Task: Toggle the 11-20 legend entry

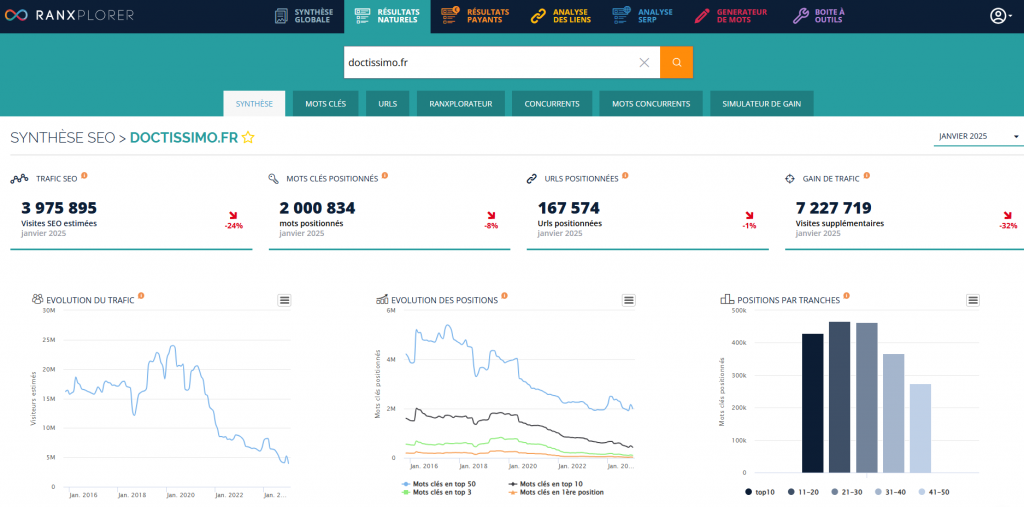Action: point(804,492)
